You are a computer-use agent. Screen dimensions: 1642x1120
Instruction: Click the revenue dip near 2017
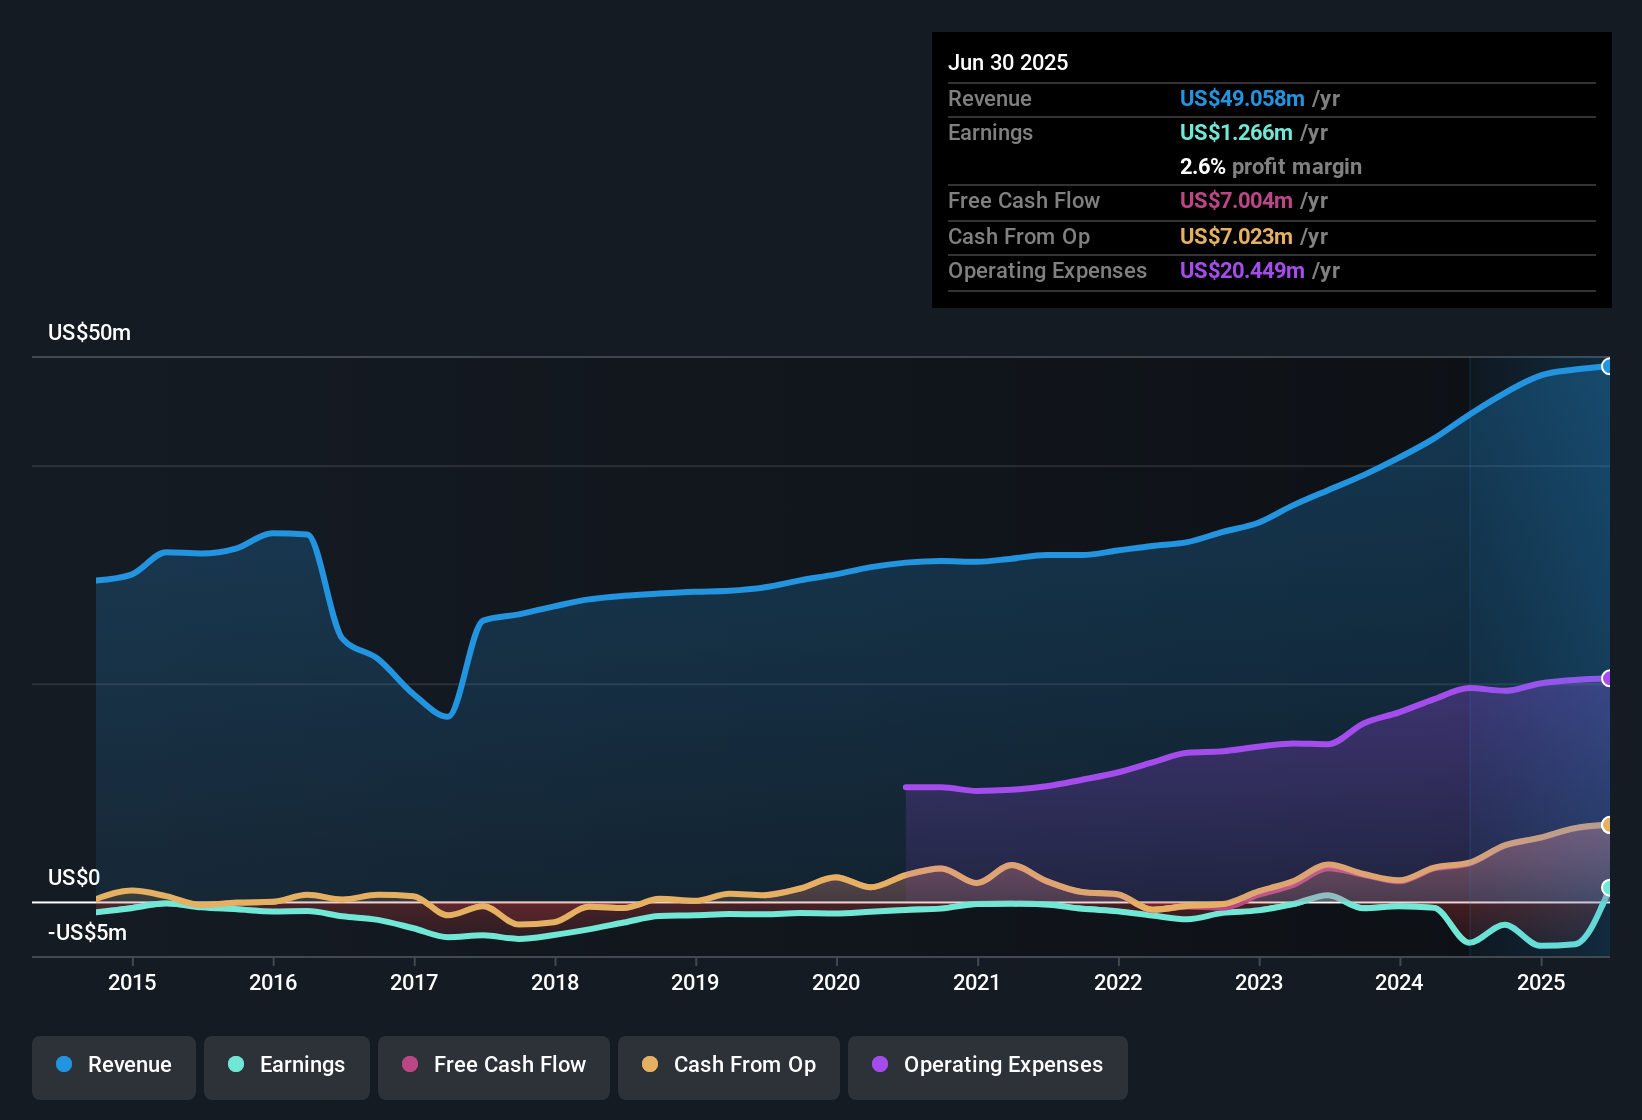click(x=443, y=717)
